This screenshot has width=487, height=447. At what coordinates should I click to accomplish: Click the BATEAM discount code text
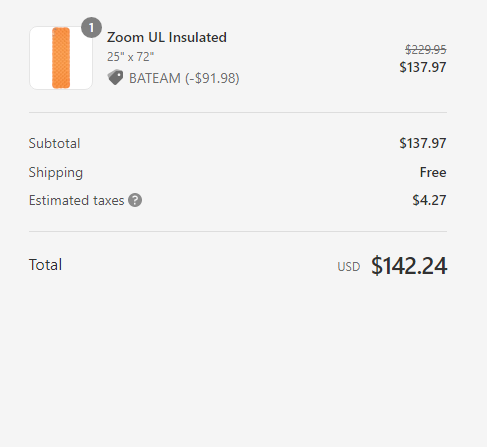coord(155,78)
